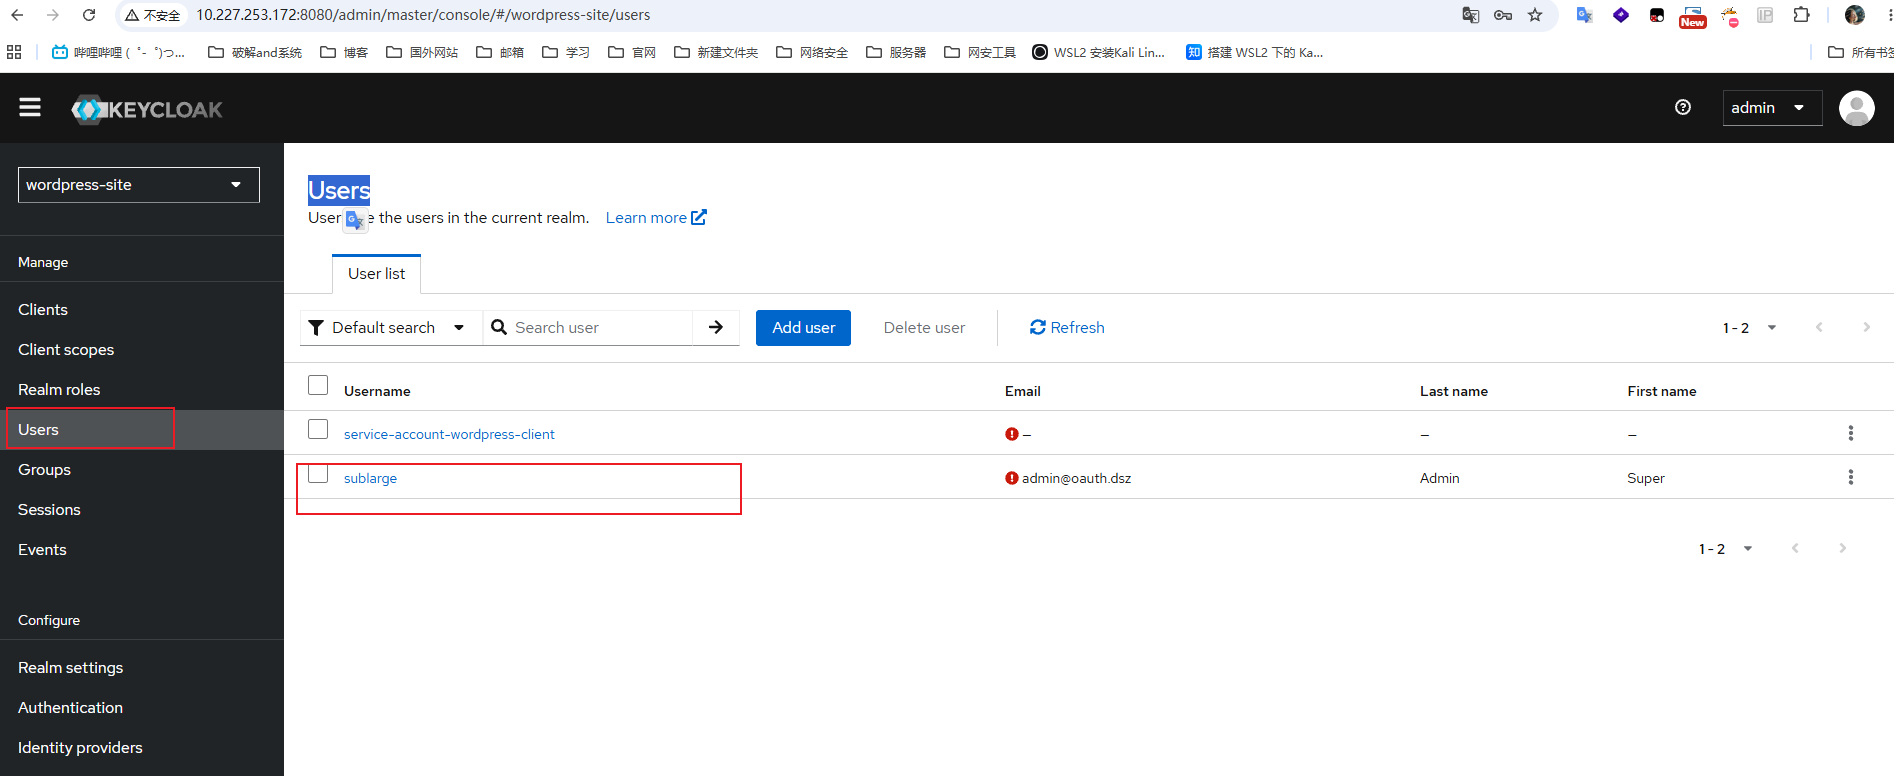This screenshot has height=776, width=1894.
Task: Open the bilibili bookmark
Action: (x=118, y=52)
